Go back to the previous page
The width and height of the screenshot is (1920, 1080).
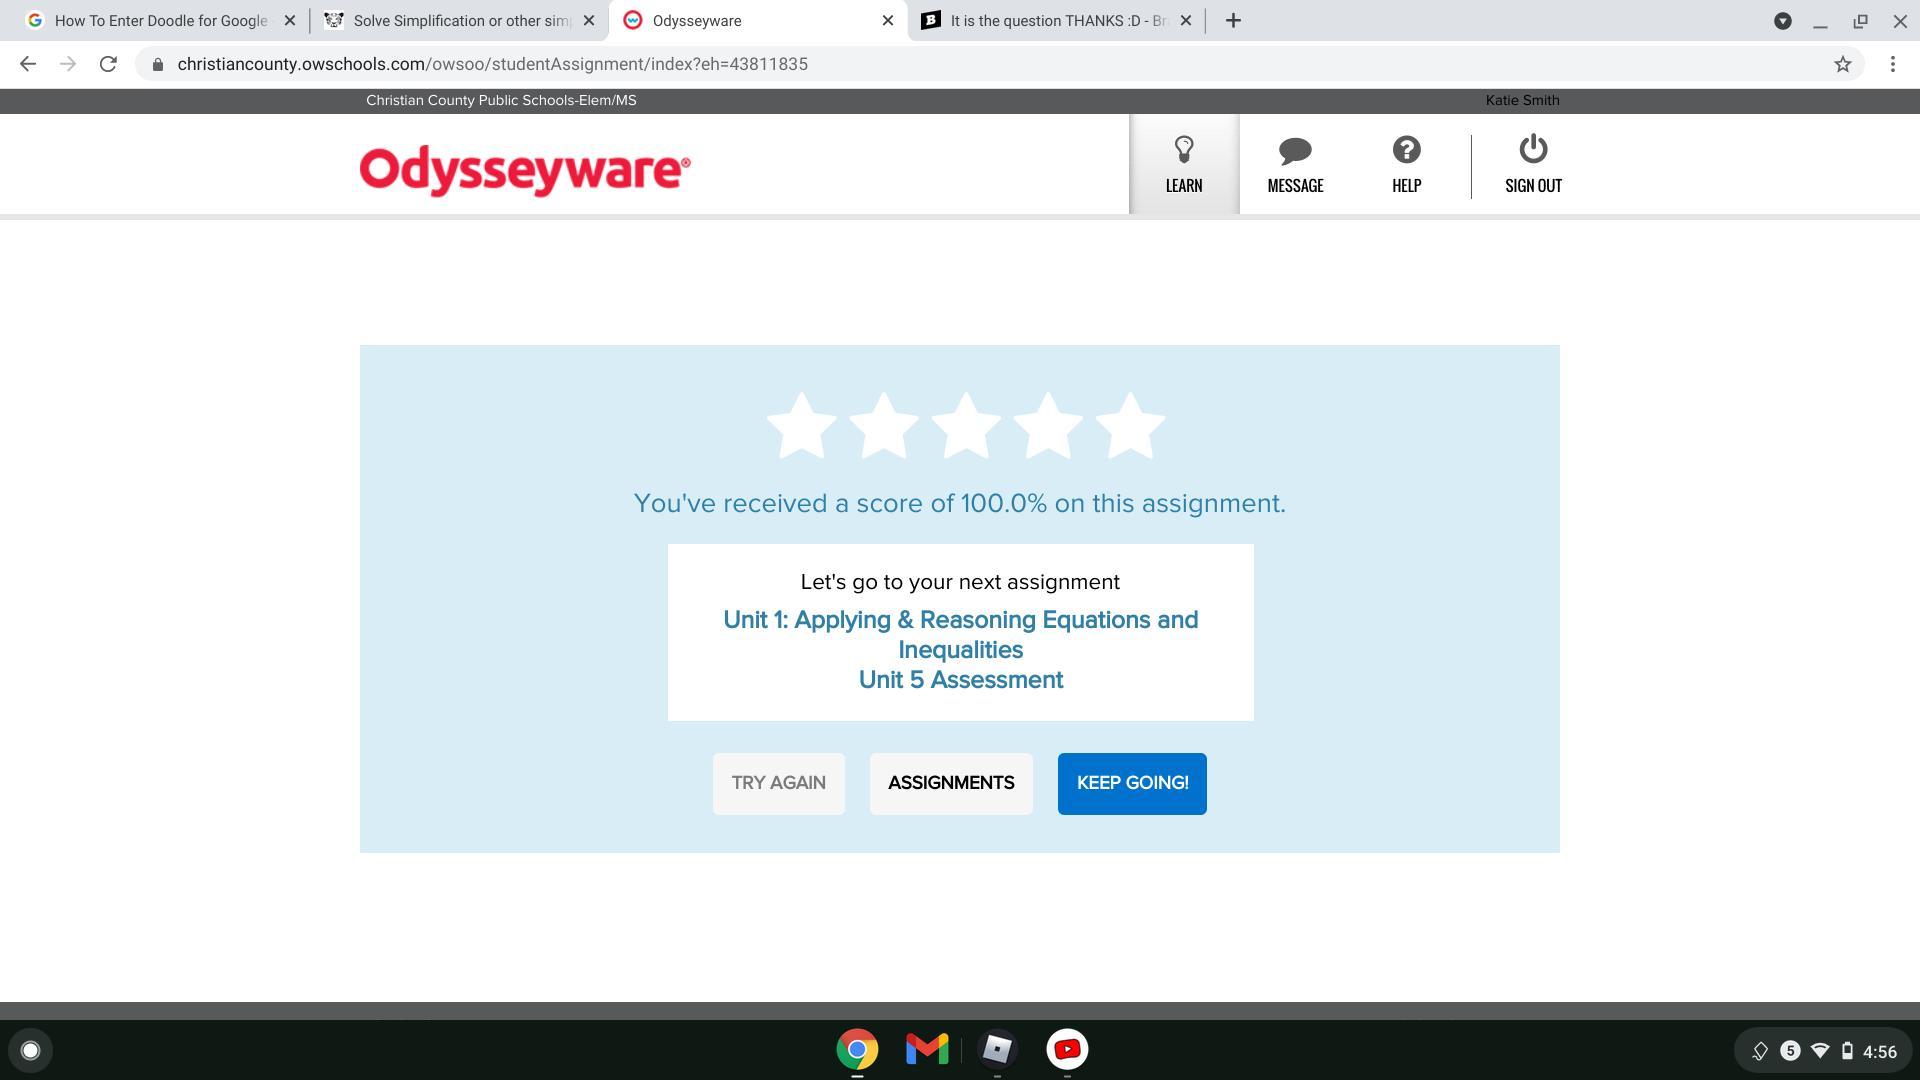click(28, 64)
